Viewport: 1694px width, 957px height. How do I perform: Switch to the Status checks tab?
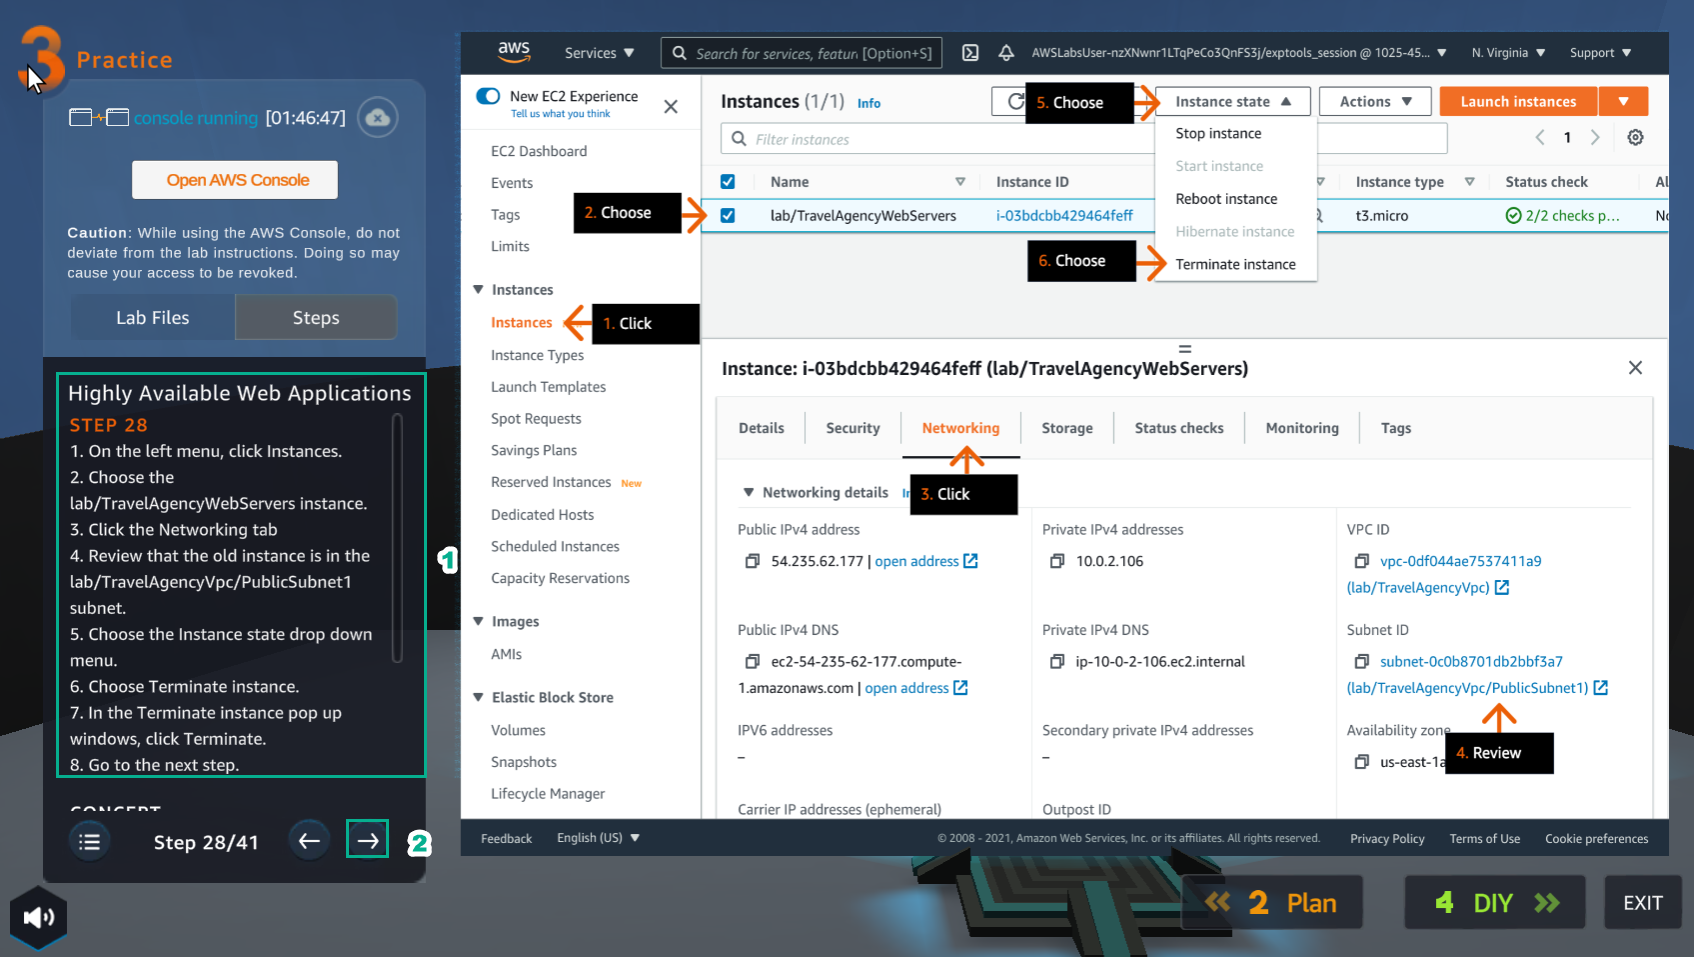point(1179,428)
